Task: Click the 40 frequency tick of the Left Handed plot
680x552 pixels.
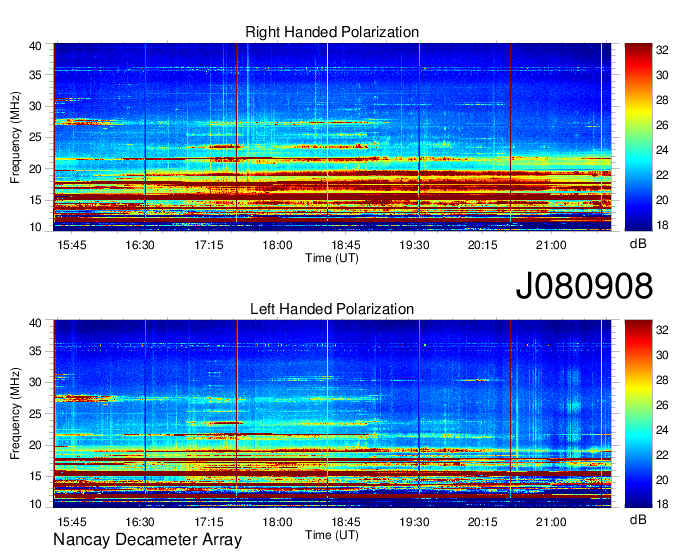Action: coord(35,323)
